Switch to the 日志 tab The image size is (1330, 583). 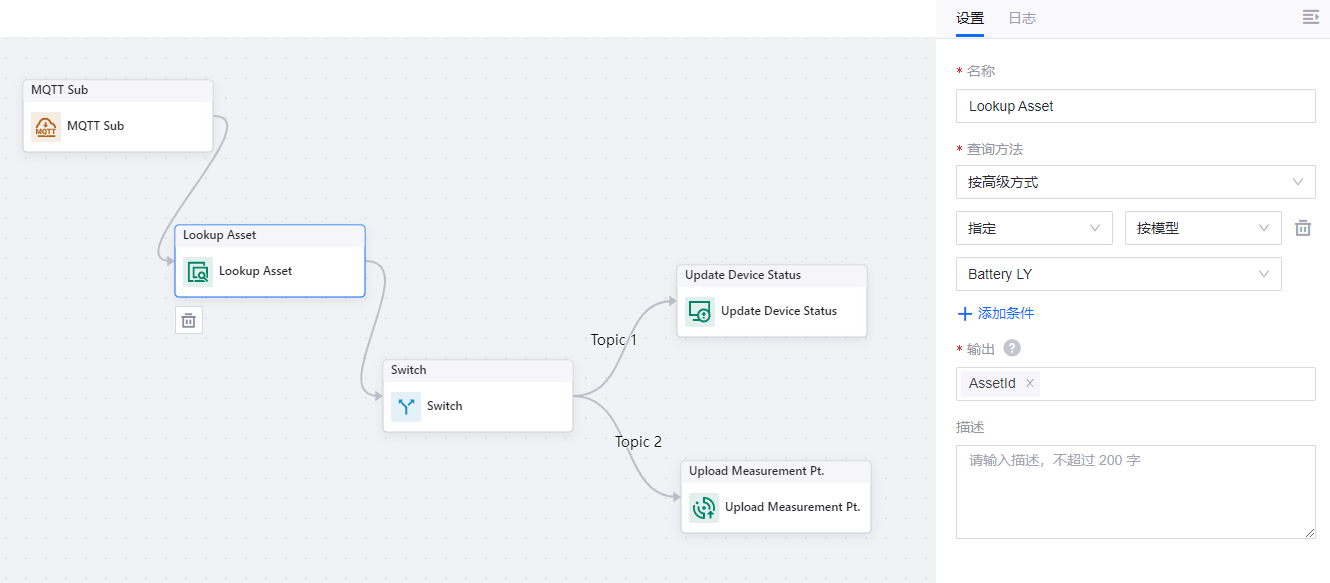coord(1022,18)
